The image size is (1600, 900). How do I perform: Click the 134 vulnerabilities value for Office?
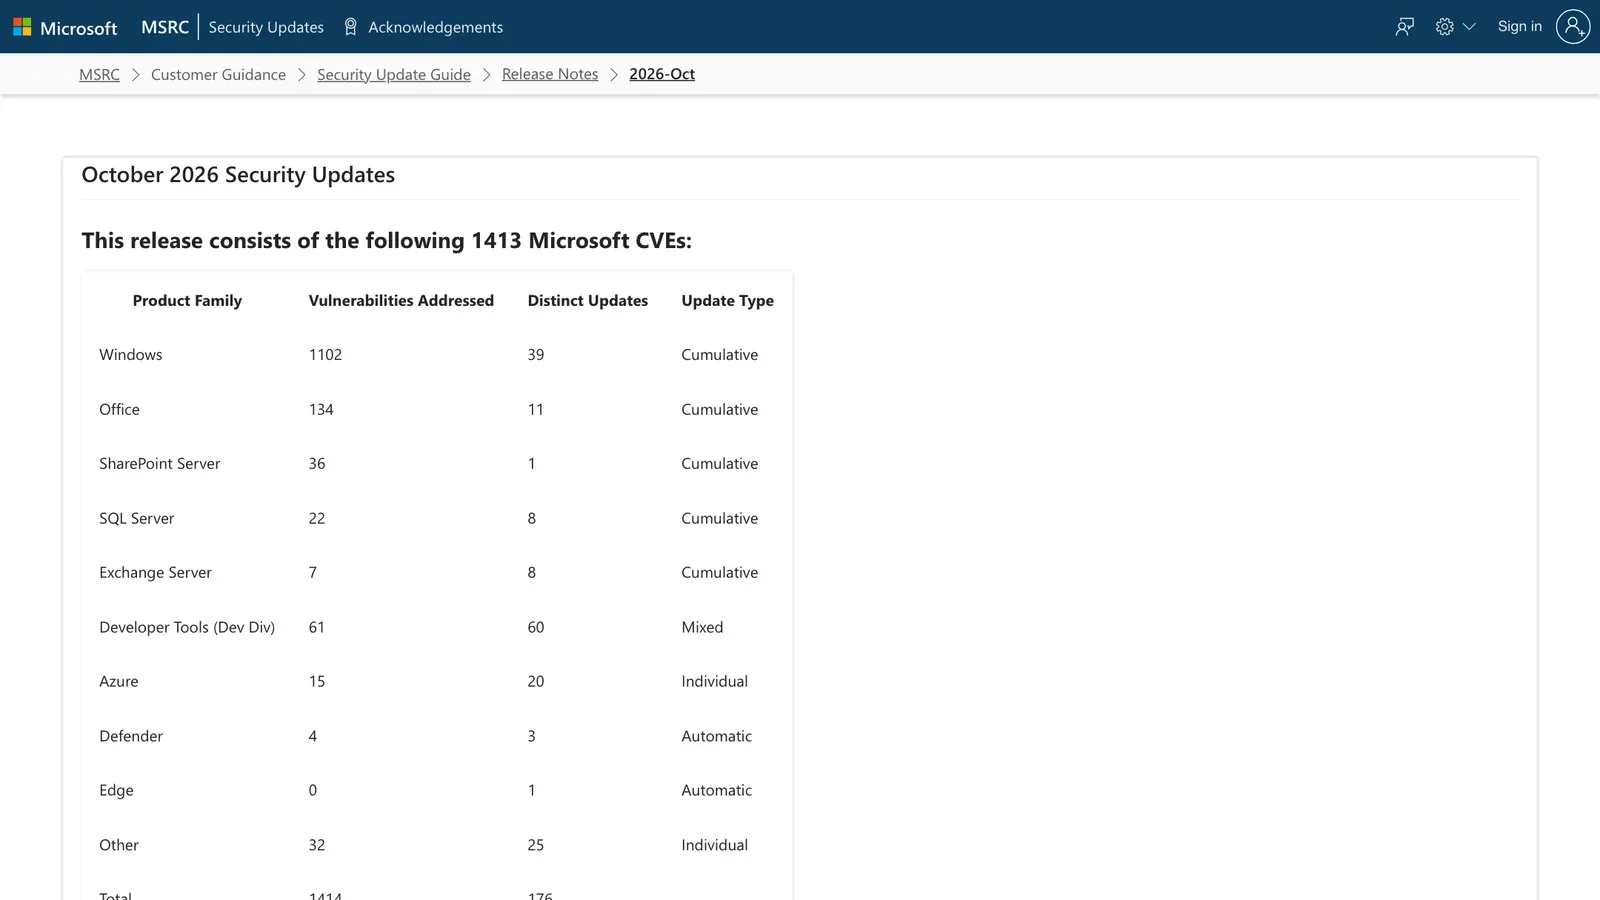(321, 410)
